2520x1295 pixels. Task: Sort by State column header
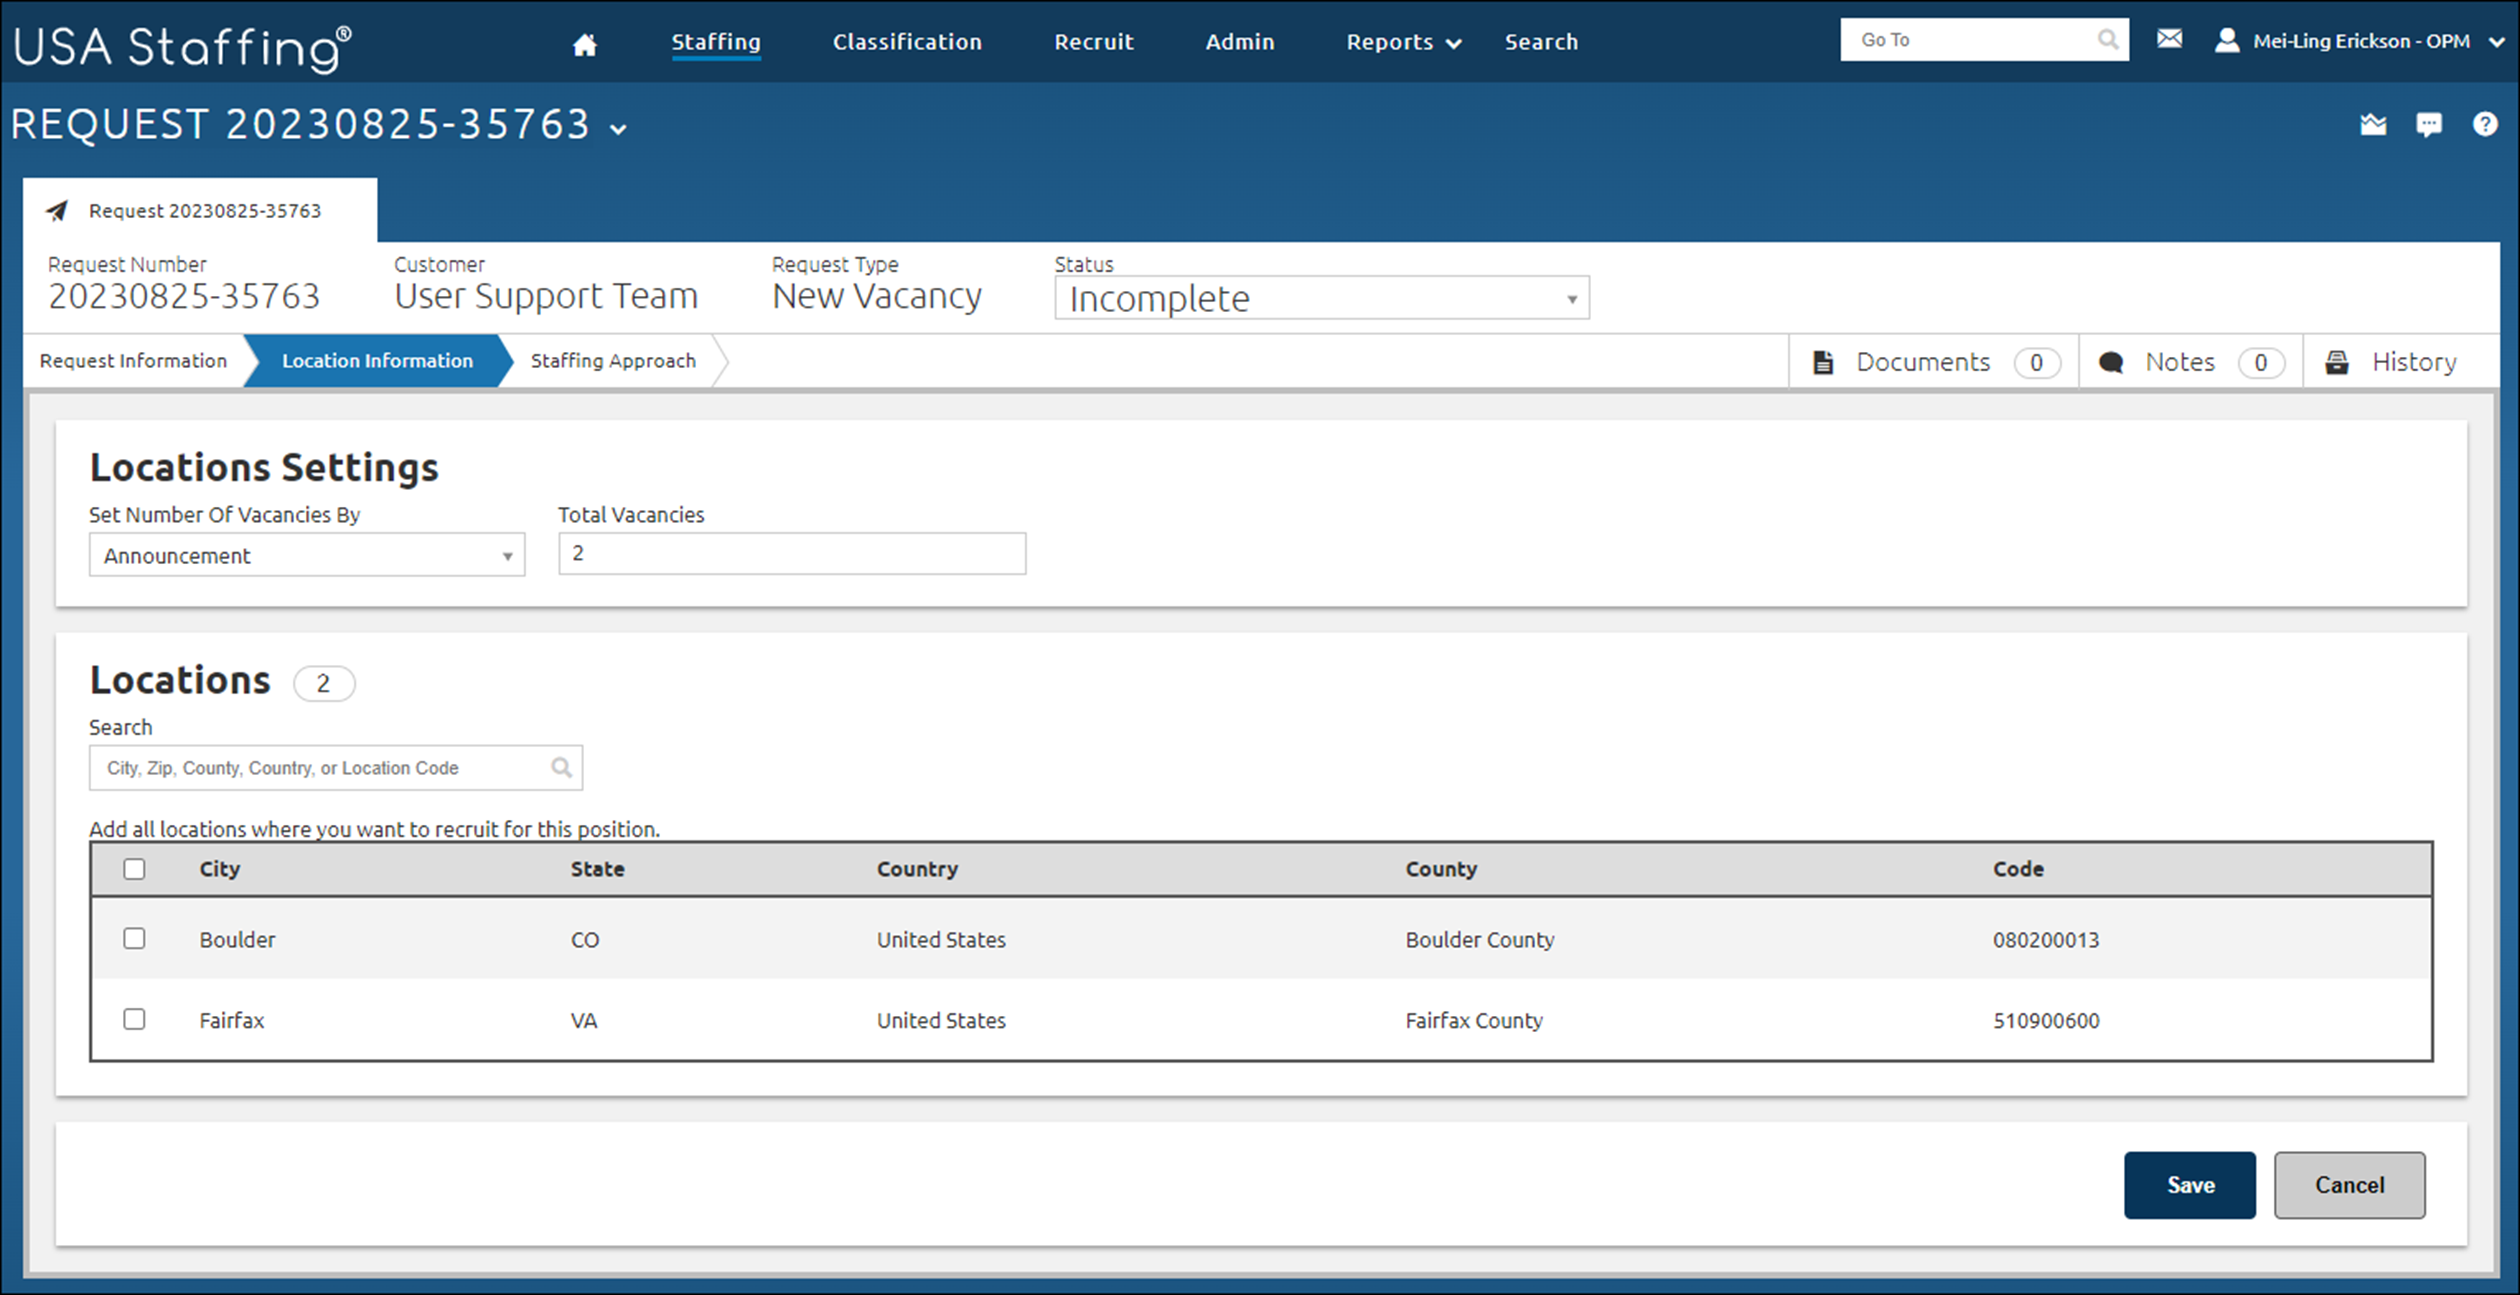pos(597,869)
